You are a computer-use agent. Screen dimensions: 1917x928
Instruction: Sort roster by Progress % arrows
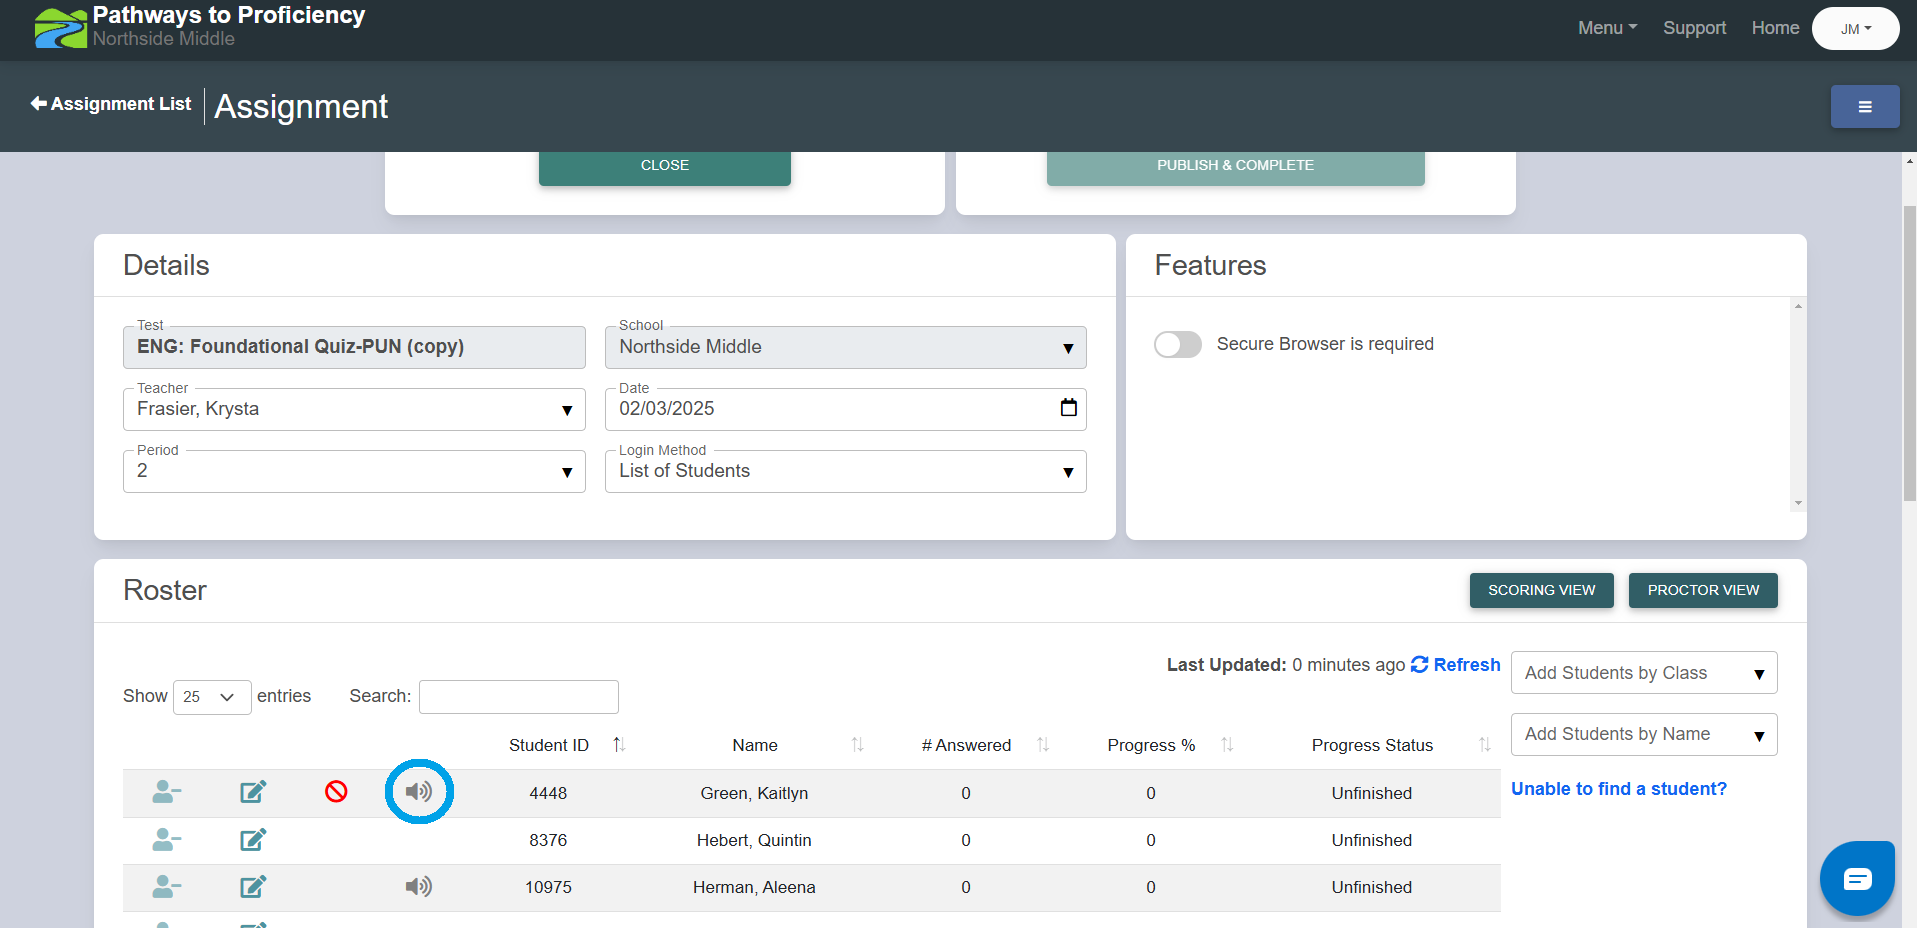[x=1227, y=745]
